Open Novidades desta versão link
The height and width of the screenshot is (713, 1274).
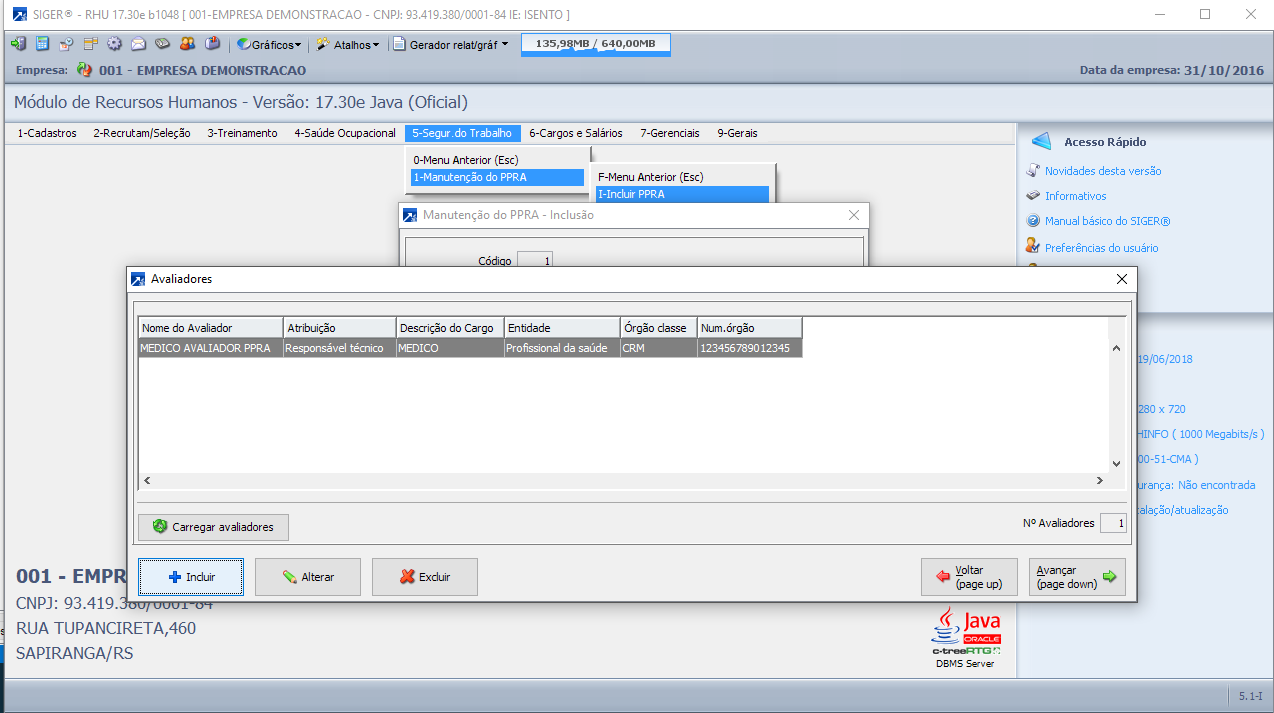click(x=1103, y=171)
